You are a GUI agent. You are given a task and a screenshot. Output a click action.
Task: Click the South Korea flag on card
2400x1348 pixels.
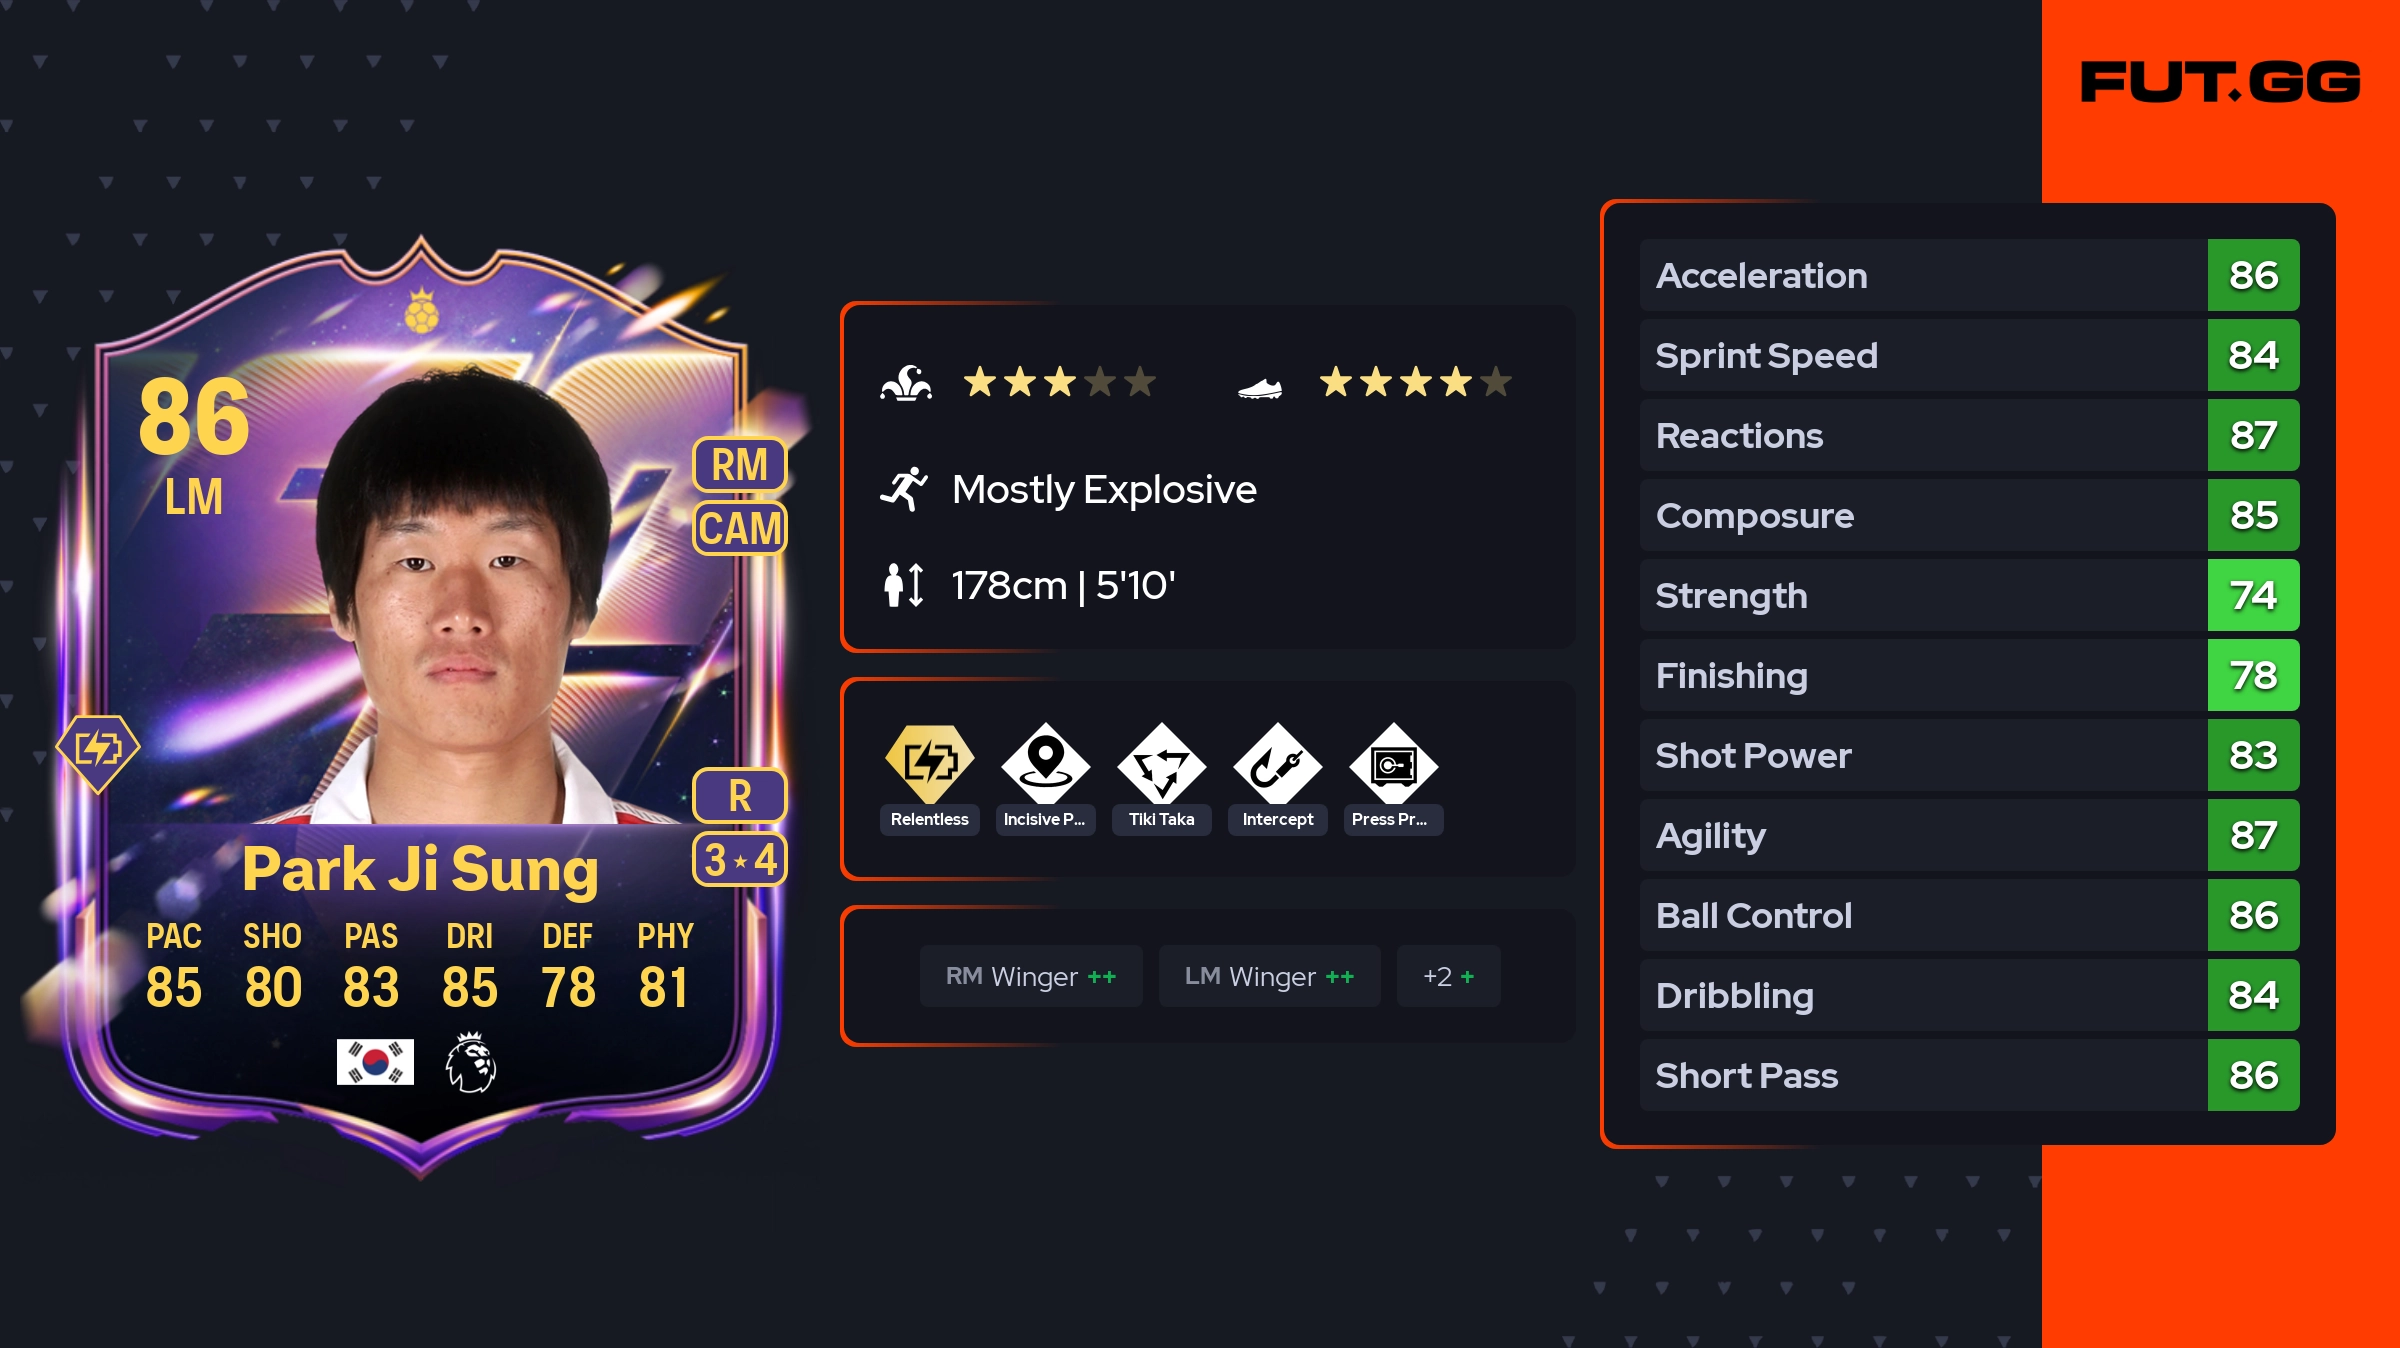[375, 1062]
